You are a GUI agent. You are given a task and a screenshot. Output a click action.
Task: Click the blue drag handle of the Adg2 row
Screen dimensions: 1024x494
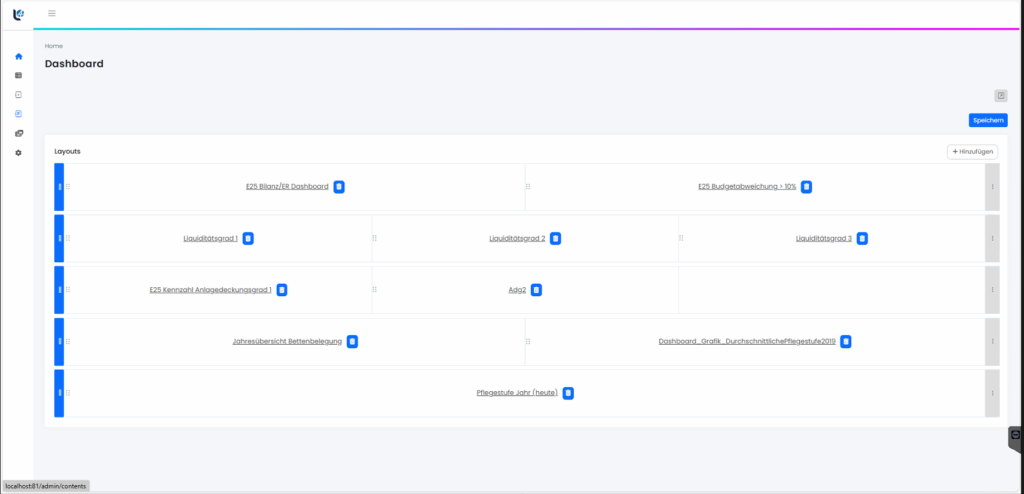[x=59, y=290]
